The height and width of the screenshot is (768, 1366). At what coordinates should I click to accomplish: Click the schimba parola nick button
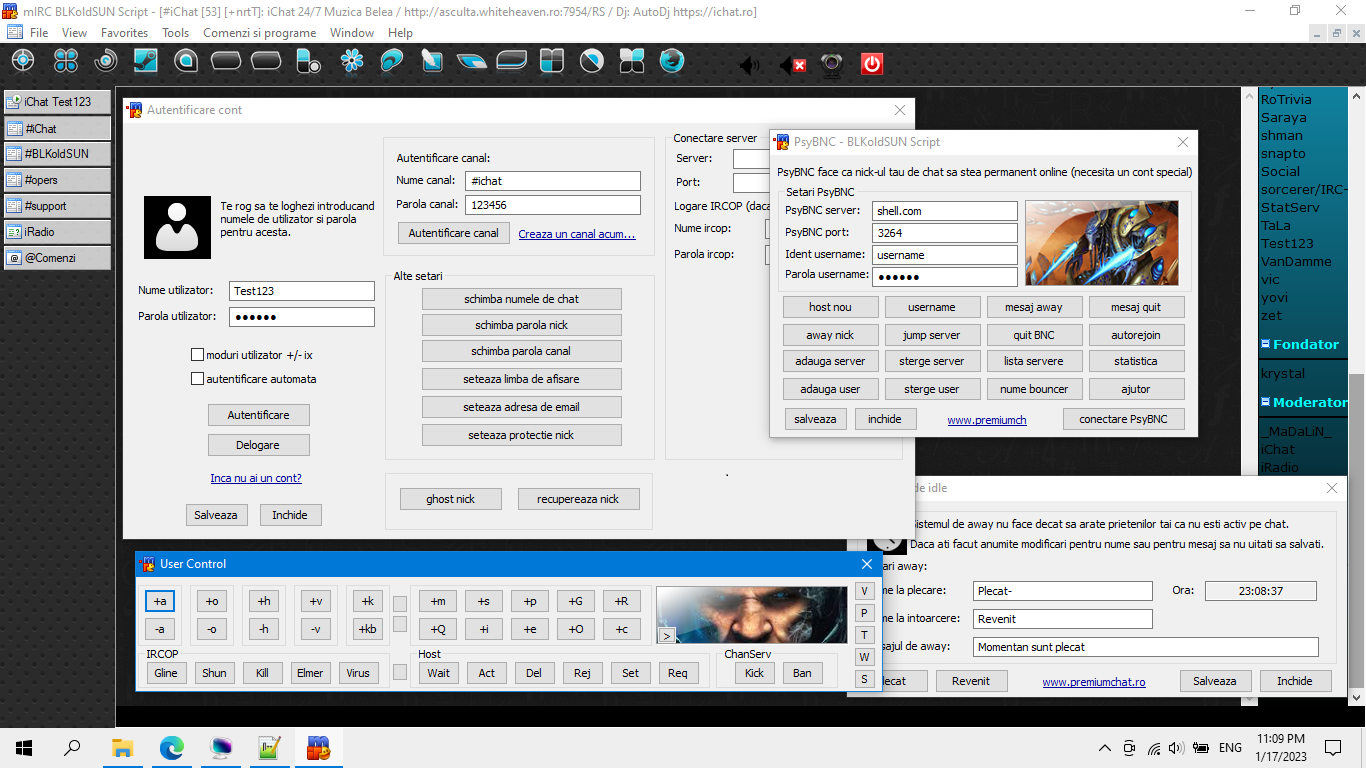point(522,325)
